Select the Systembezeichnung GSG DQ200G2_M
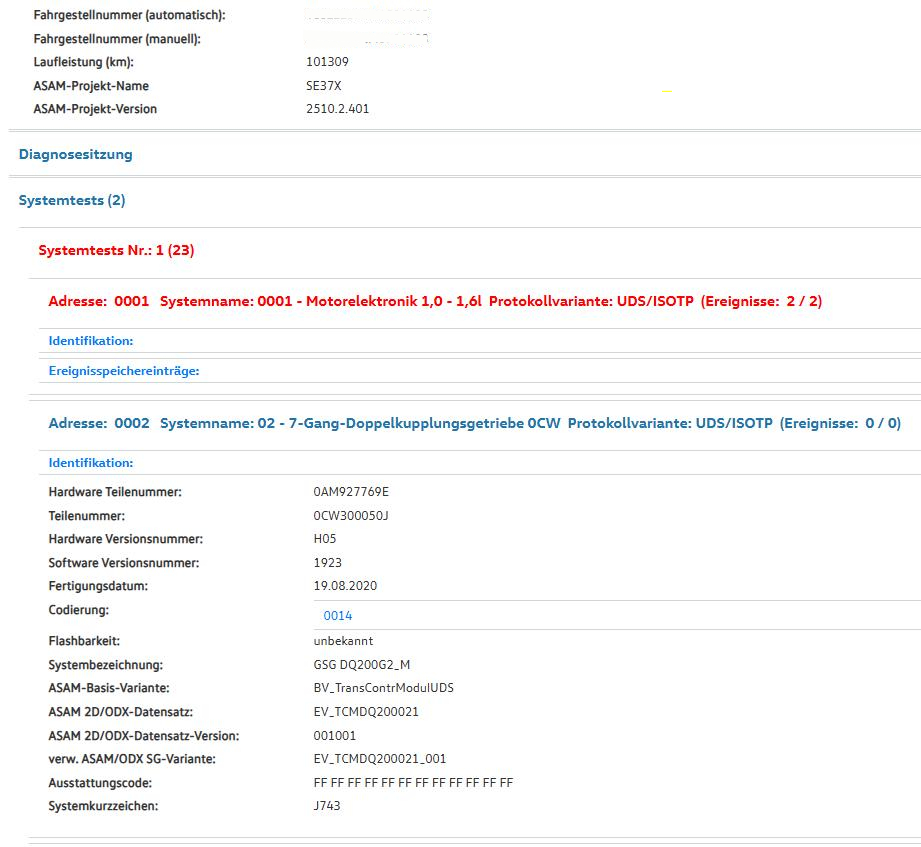The height and width of the screenshot is (847, 921). point(361,665)
